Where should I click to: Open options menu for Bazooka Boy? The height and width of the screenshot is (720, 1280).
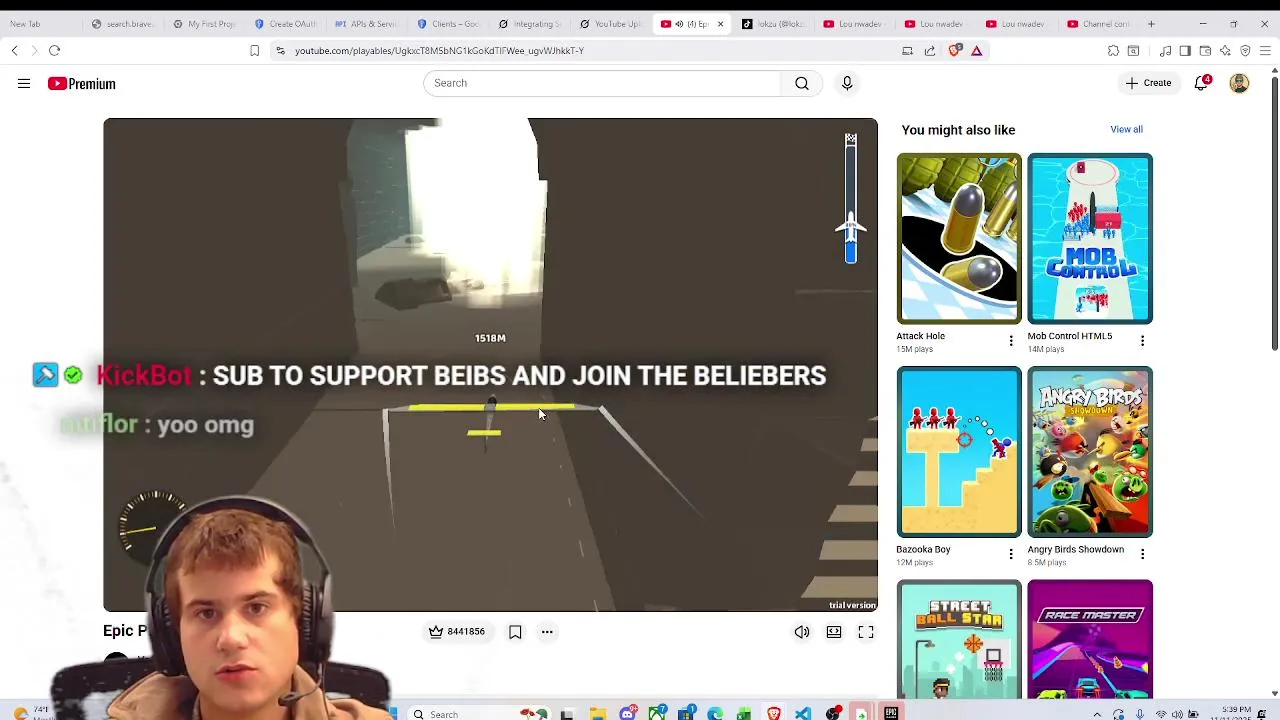pyautogui.click(x=1011, y=554)
